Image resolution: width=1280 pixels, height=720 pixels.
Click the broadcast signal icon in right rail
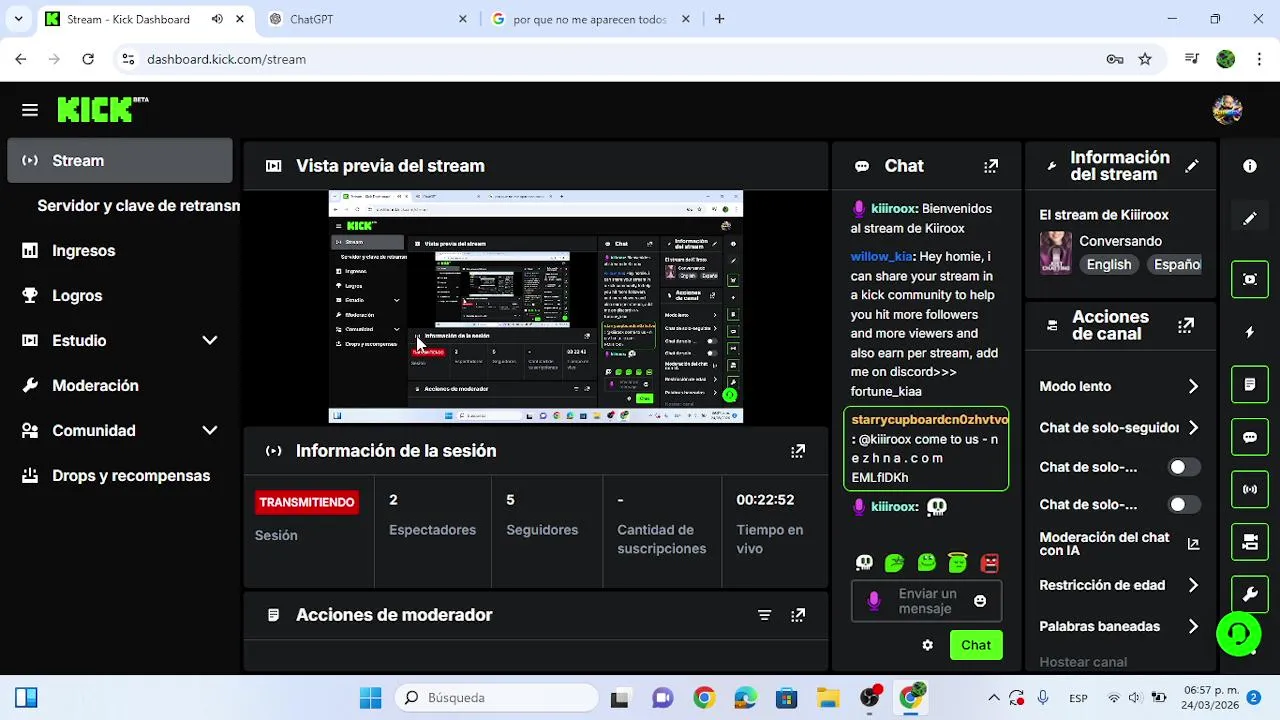tap(1250, 489)
